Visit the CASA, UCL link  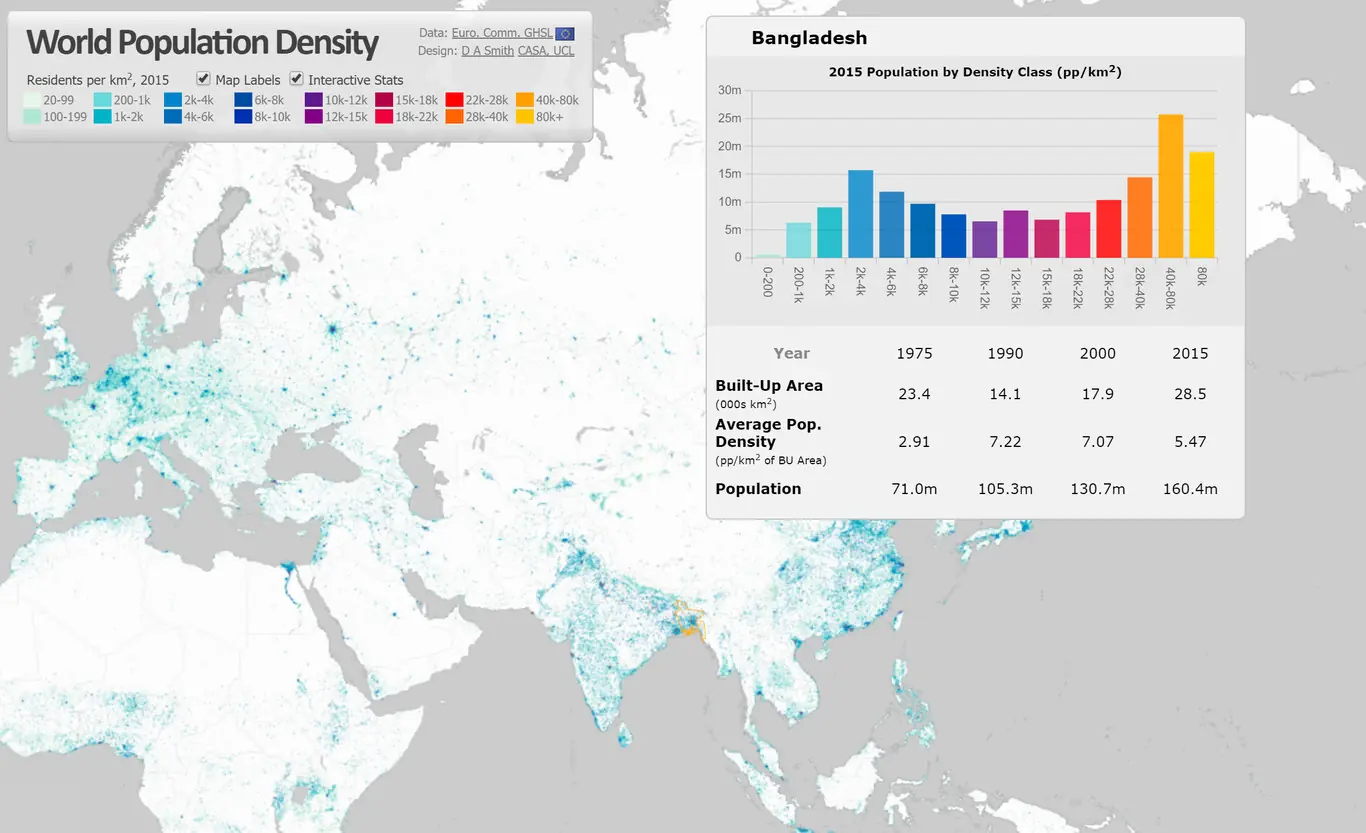[546, 50]
